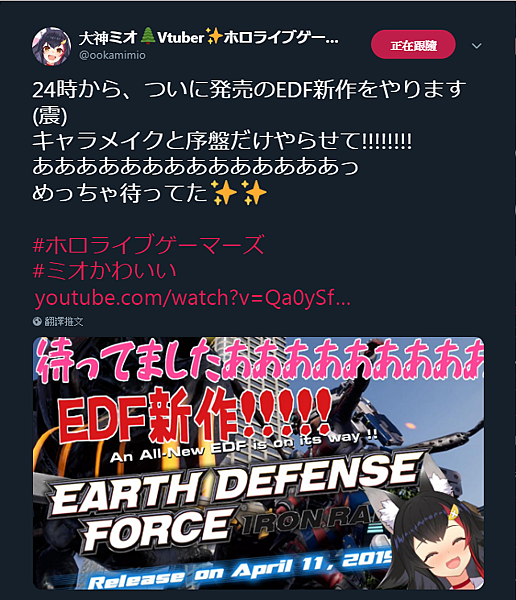Open the @ookamimio handle

(x=112, y=55)
